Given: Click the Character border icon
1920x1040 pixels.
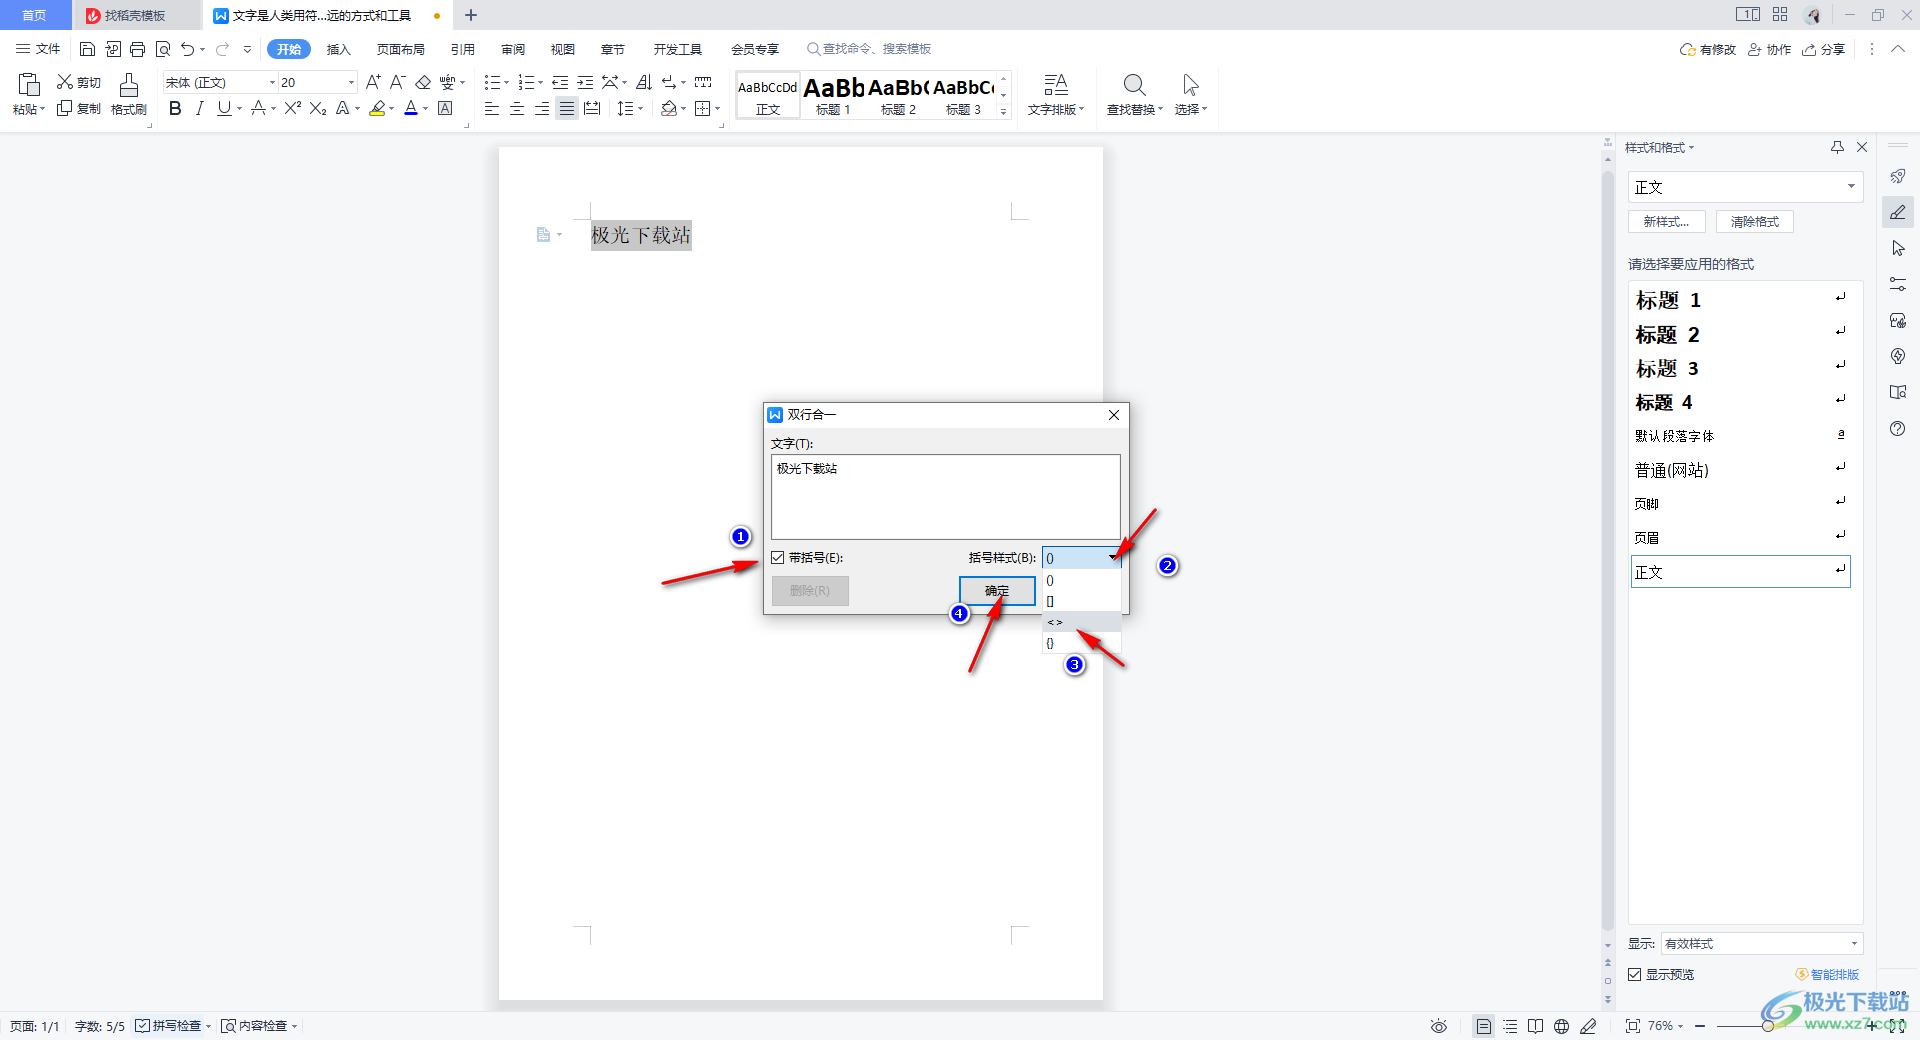Looking at the screenshot, I should 446,108.
